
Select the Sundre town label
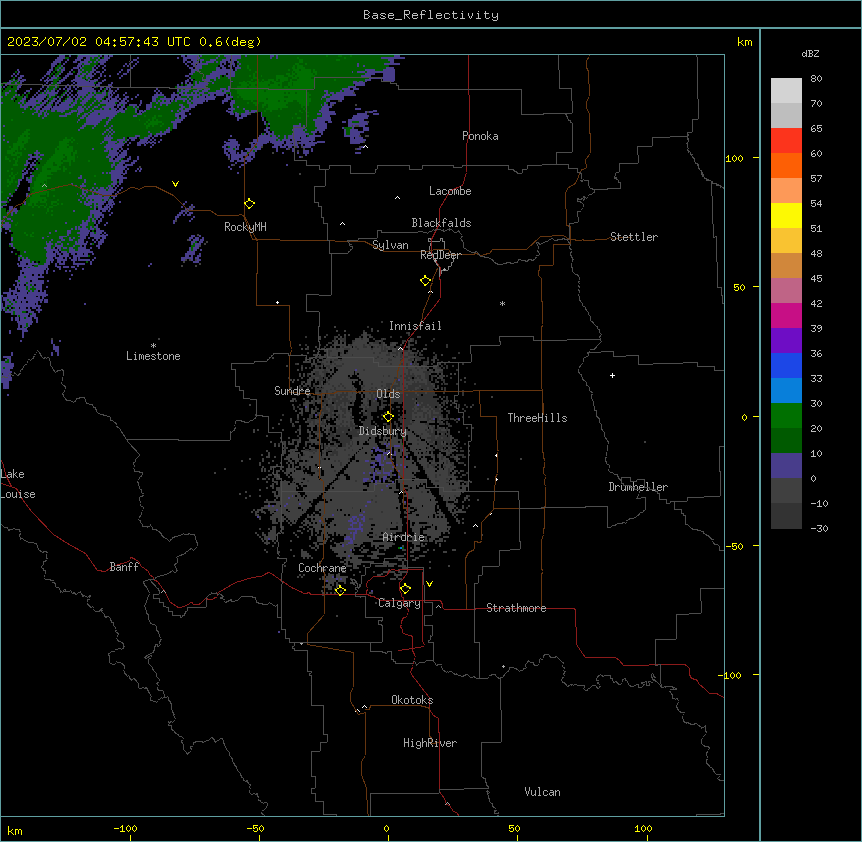point(292,391)
